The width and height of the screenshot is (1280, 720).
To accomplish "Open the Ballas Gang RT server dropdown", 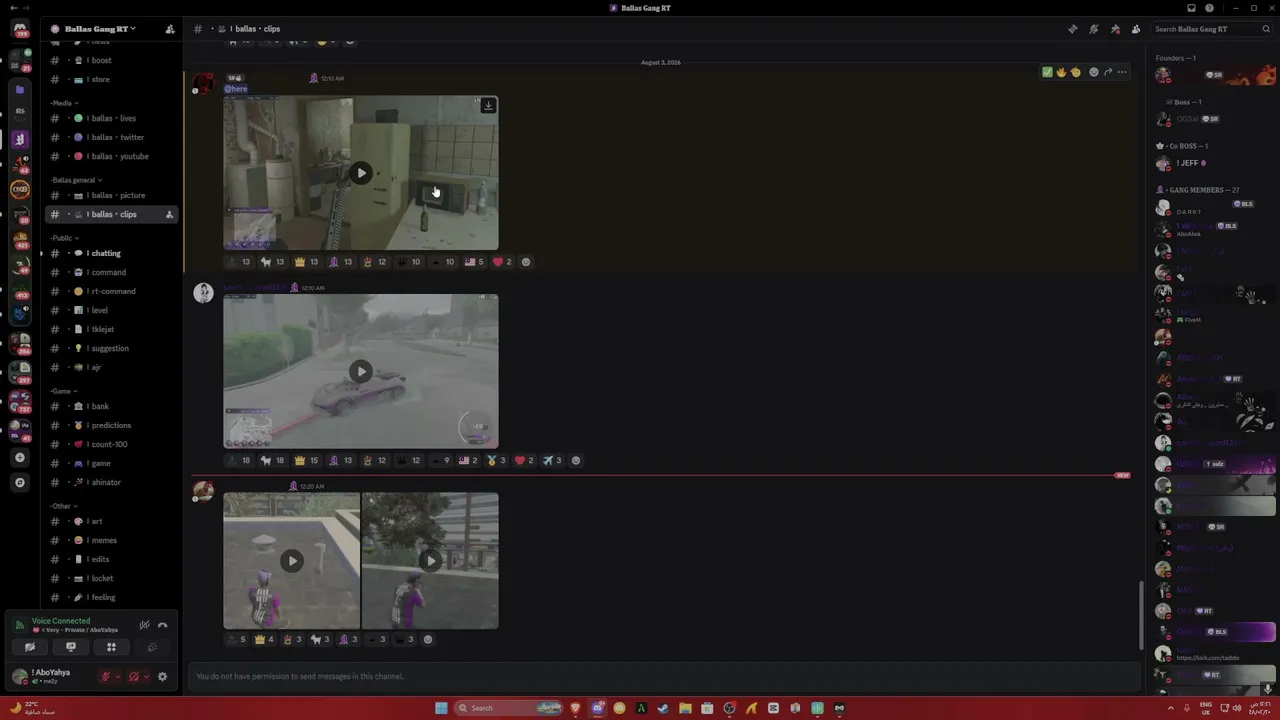I will (x=100, y=29).
